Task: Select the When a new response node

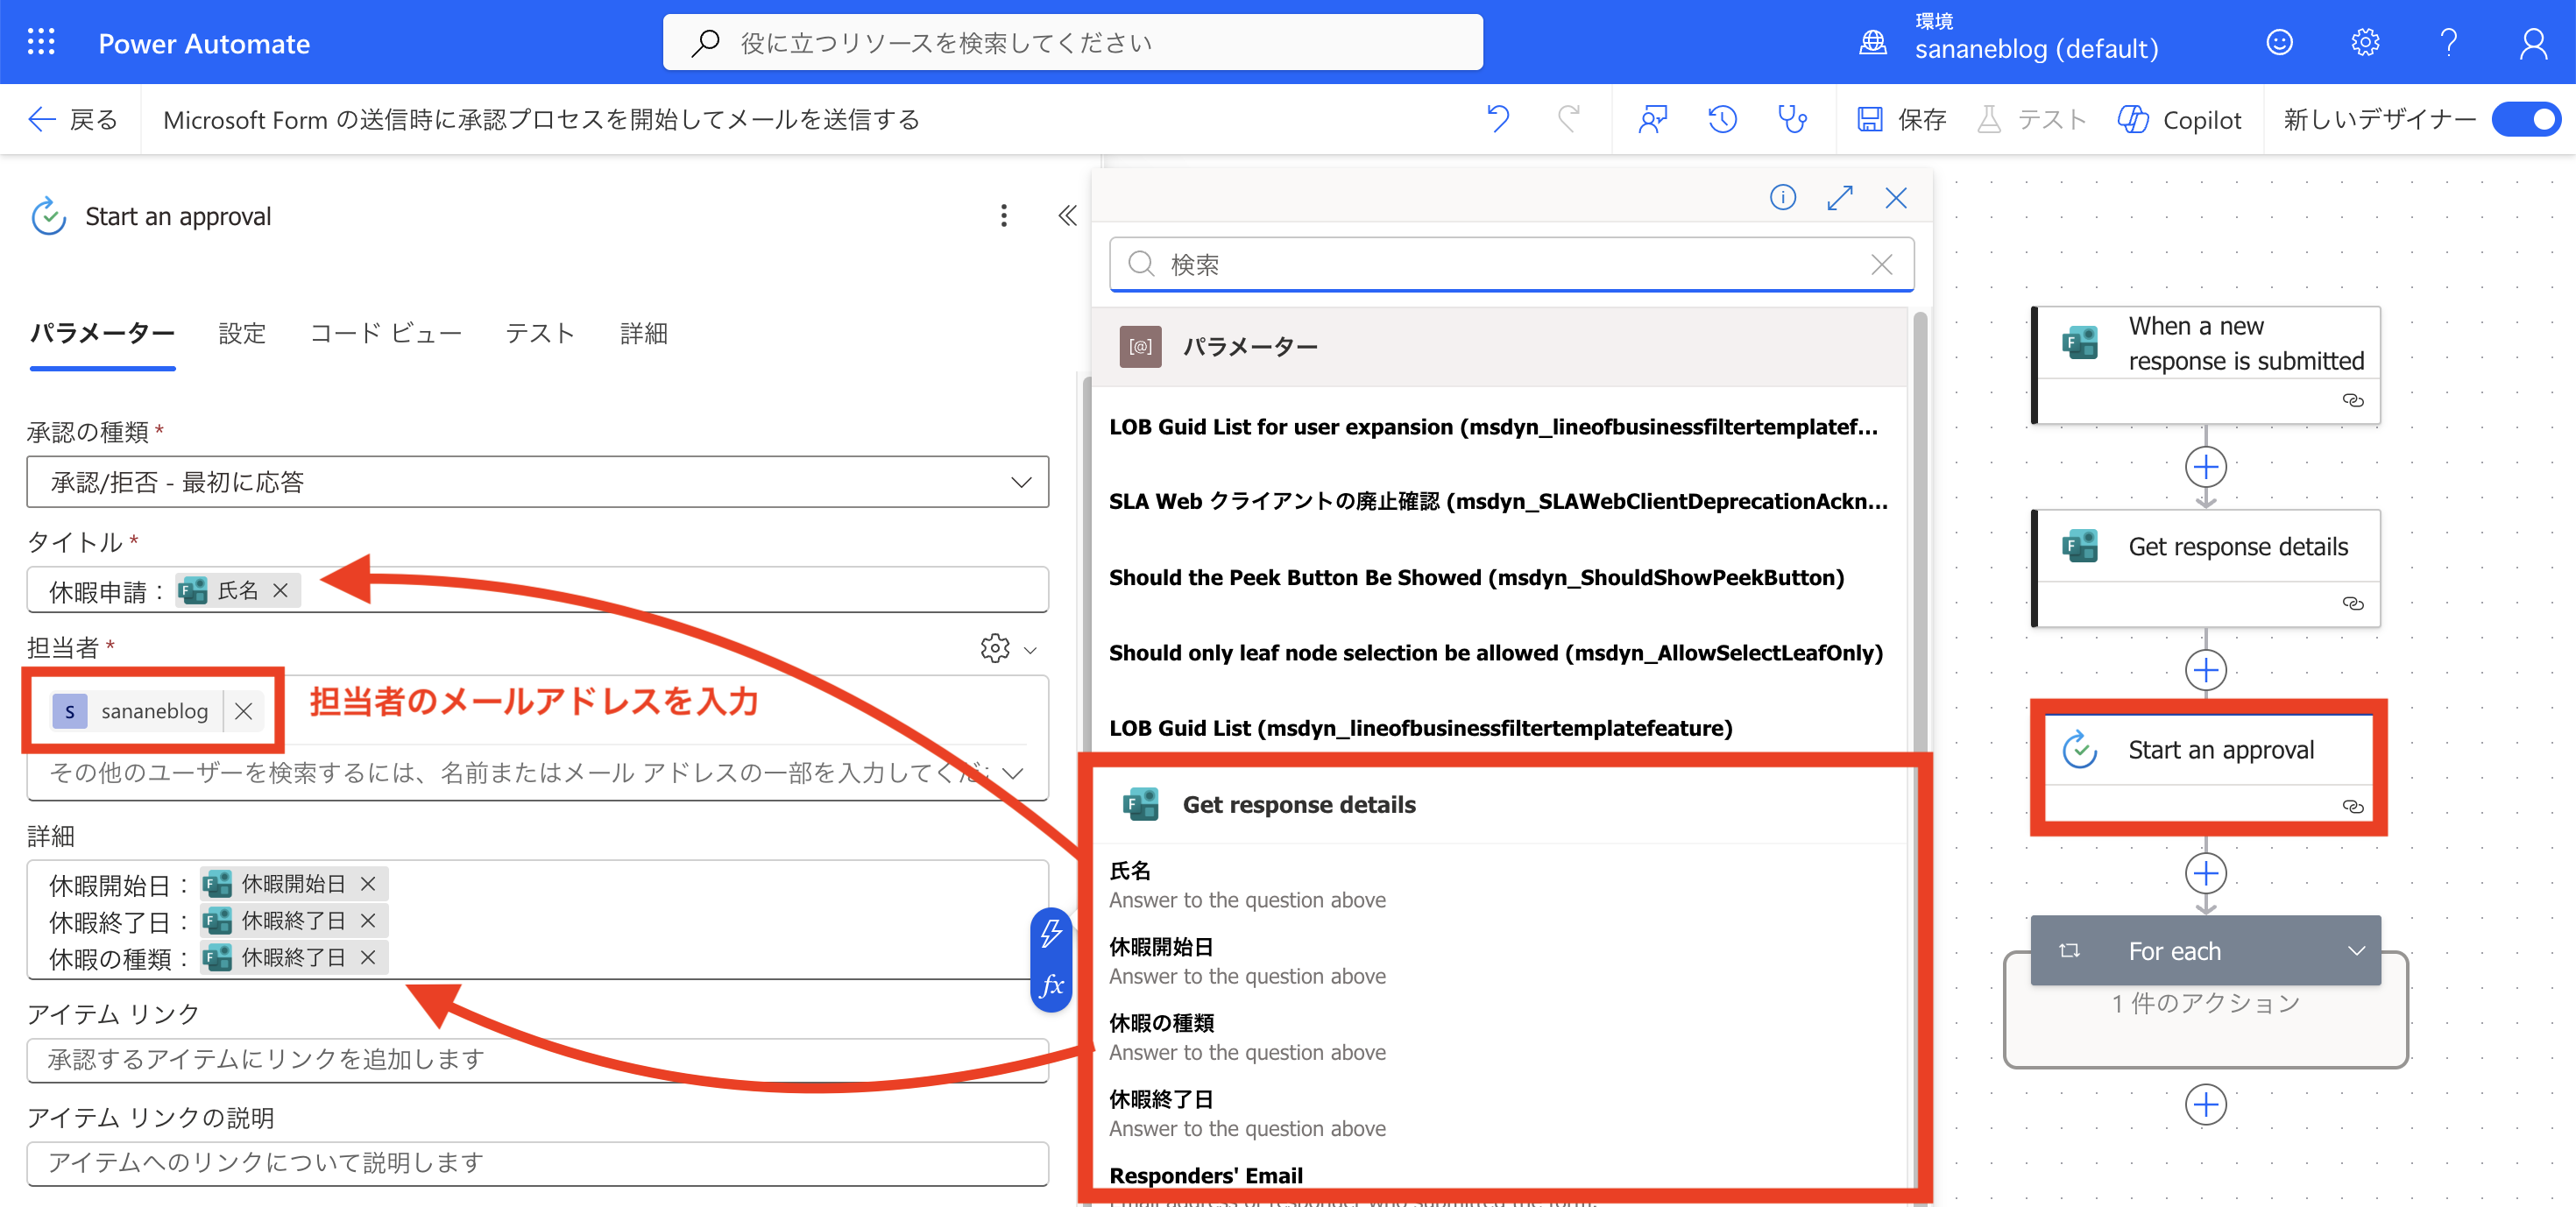Action: click(x=2206, y=364)
